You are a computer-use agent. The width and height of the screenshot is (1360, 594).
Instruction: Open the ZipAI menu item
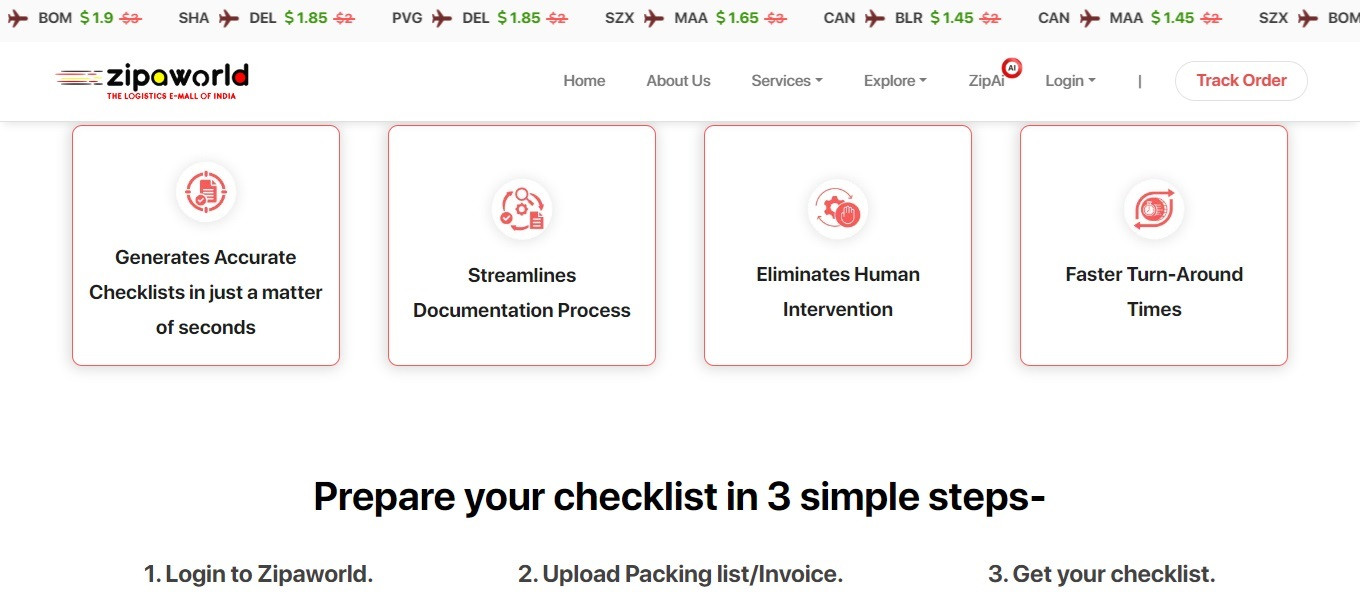(986, 81)
